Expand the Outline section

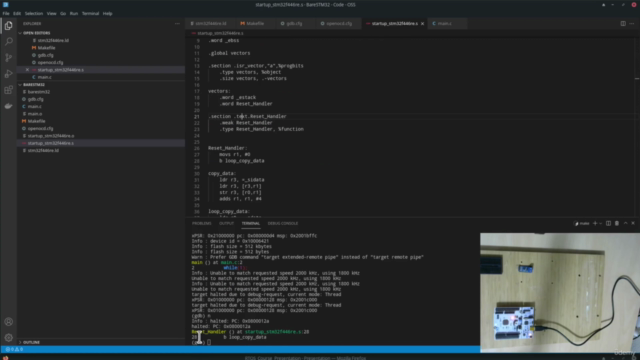[31, 342]
